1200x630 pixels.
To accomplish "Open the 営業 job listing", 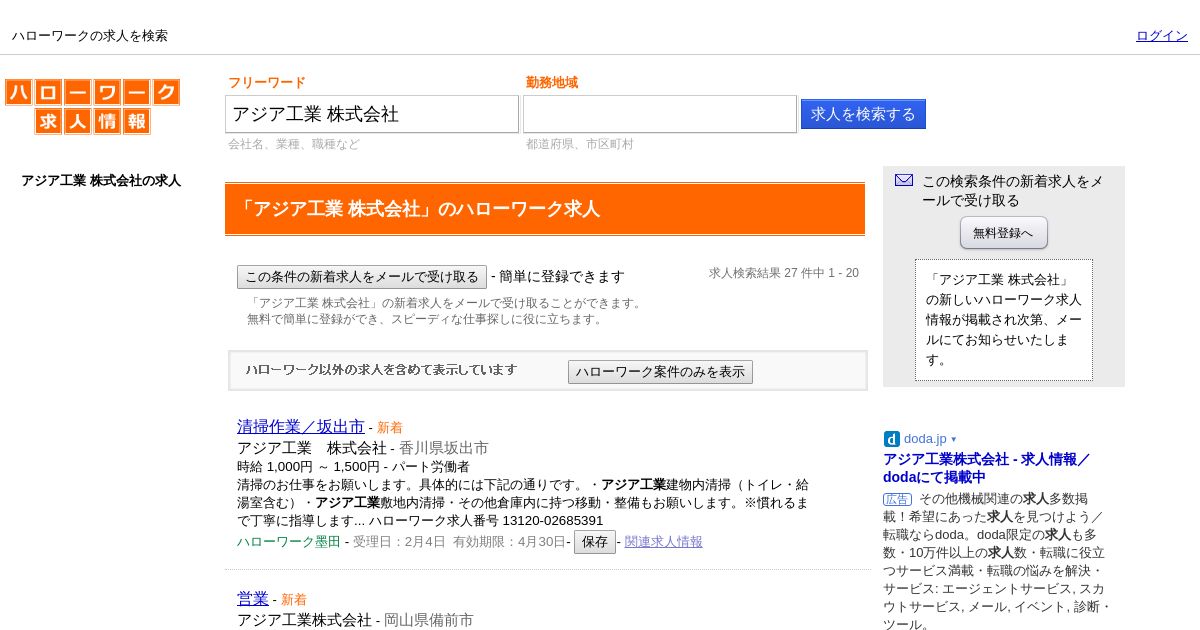I will point(253,599).
